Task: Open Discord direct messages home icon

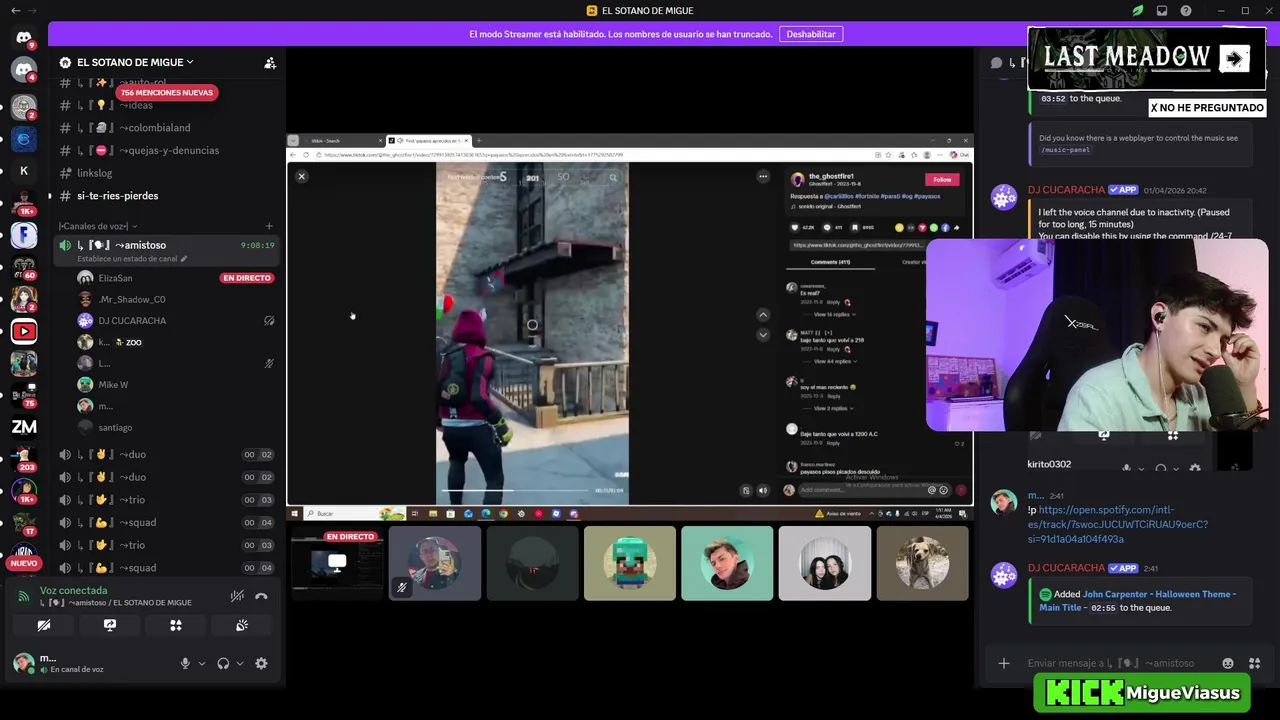Action: tap(24, 38)
